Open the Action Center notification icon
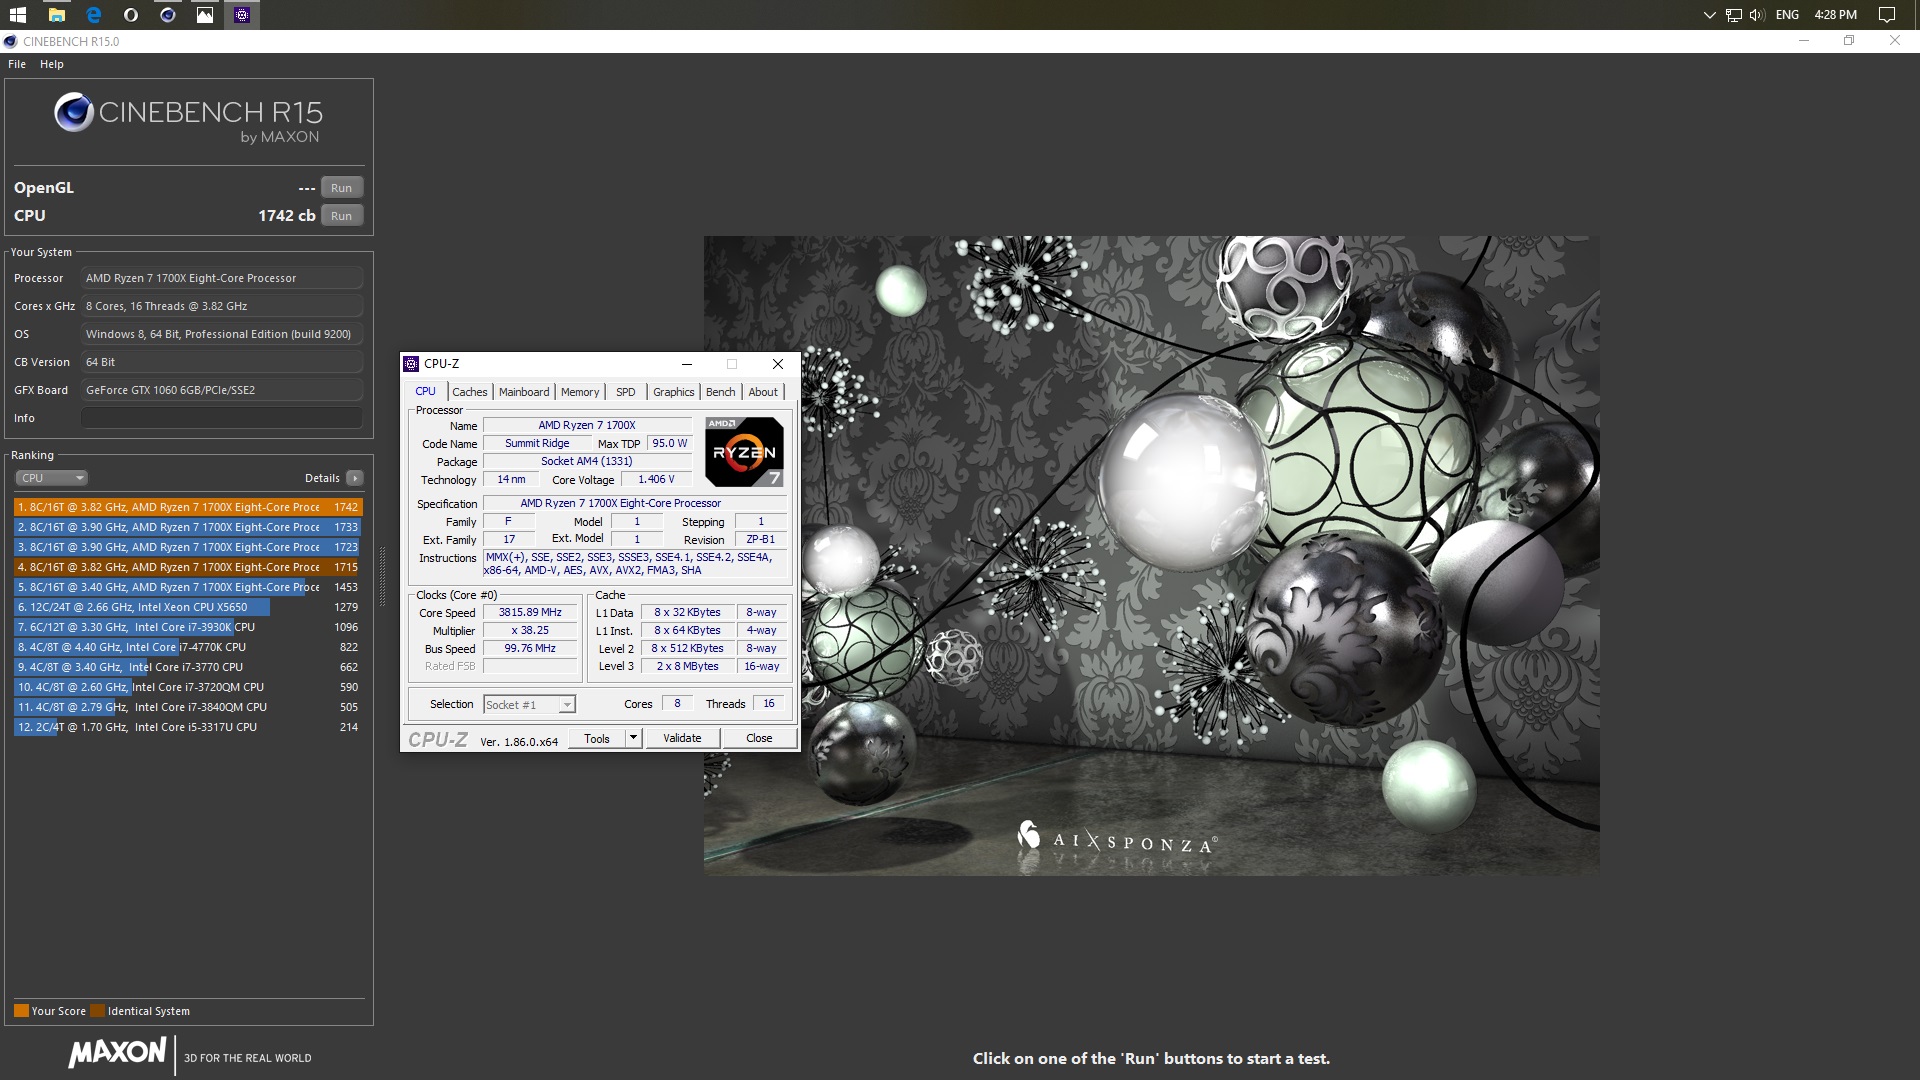The width and height of the screenshot is (1920, 1080). [x=1887, y=15]
